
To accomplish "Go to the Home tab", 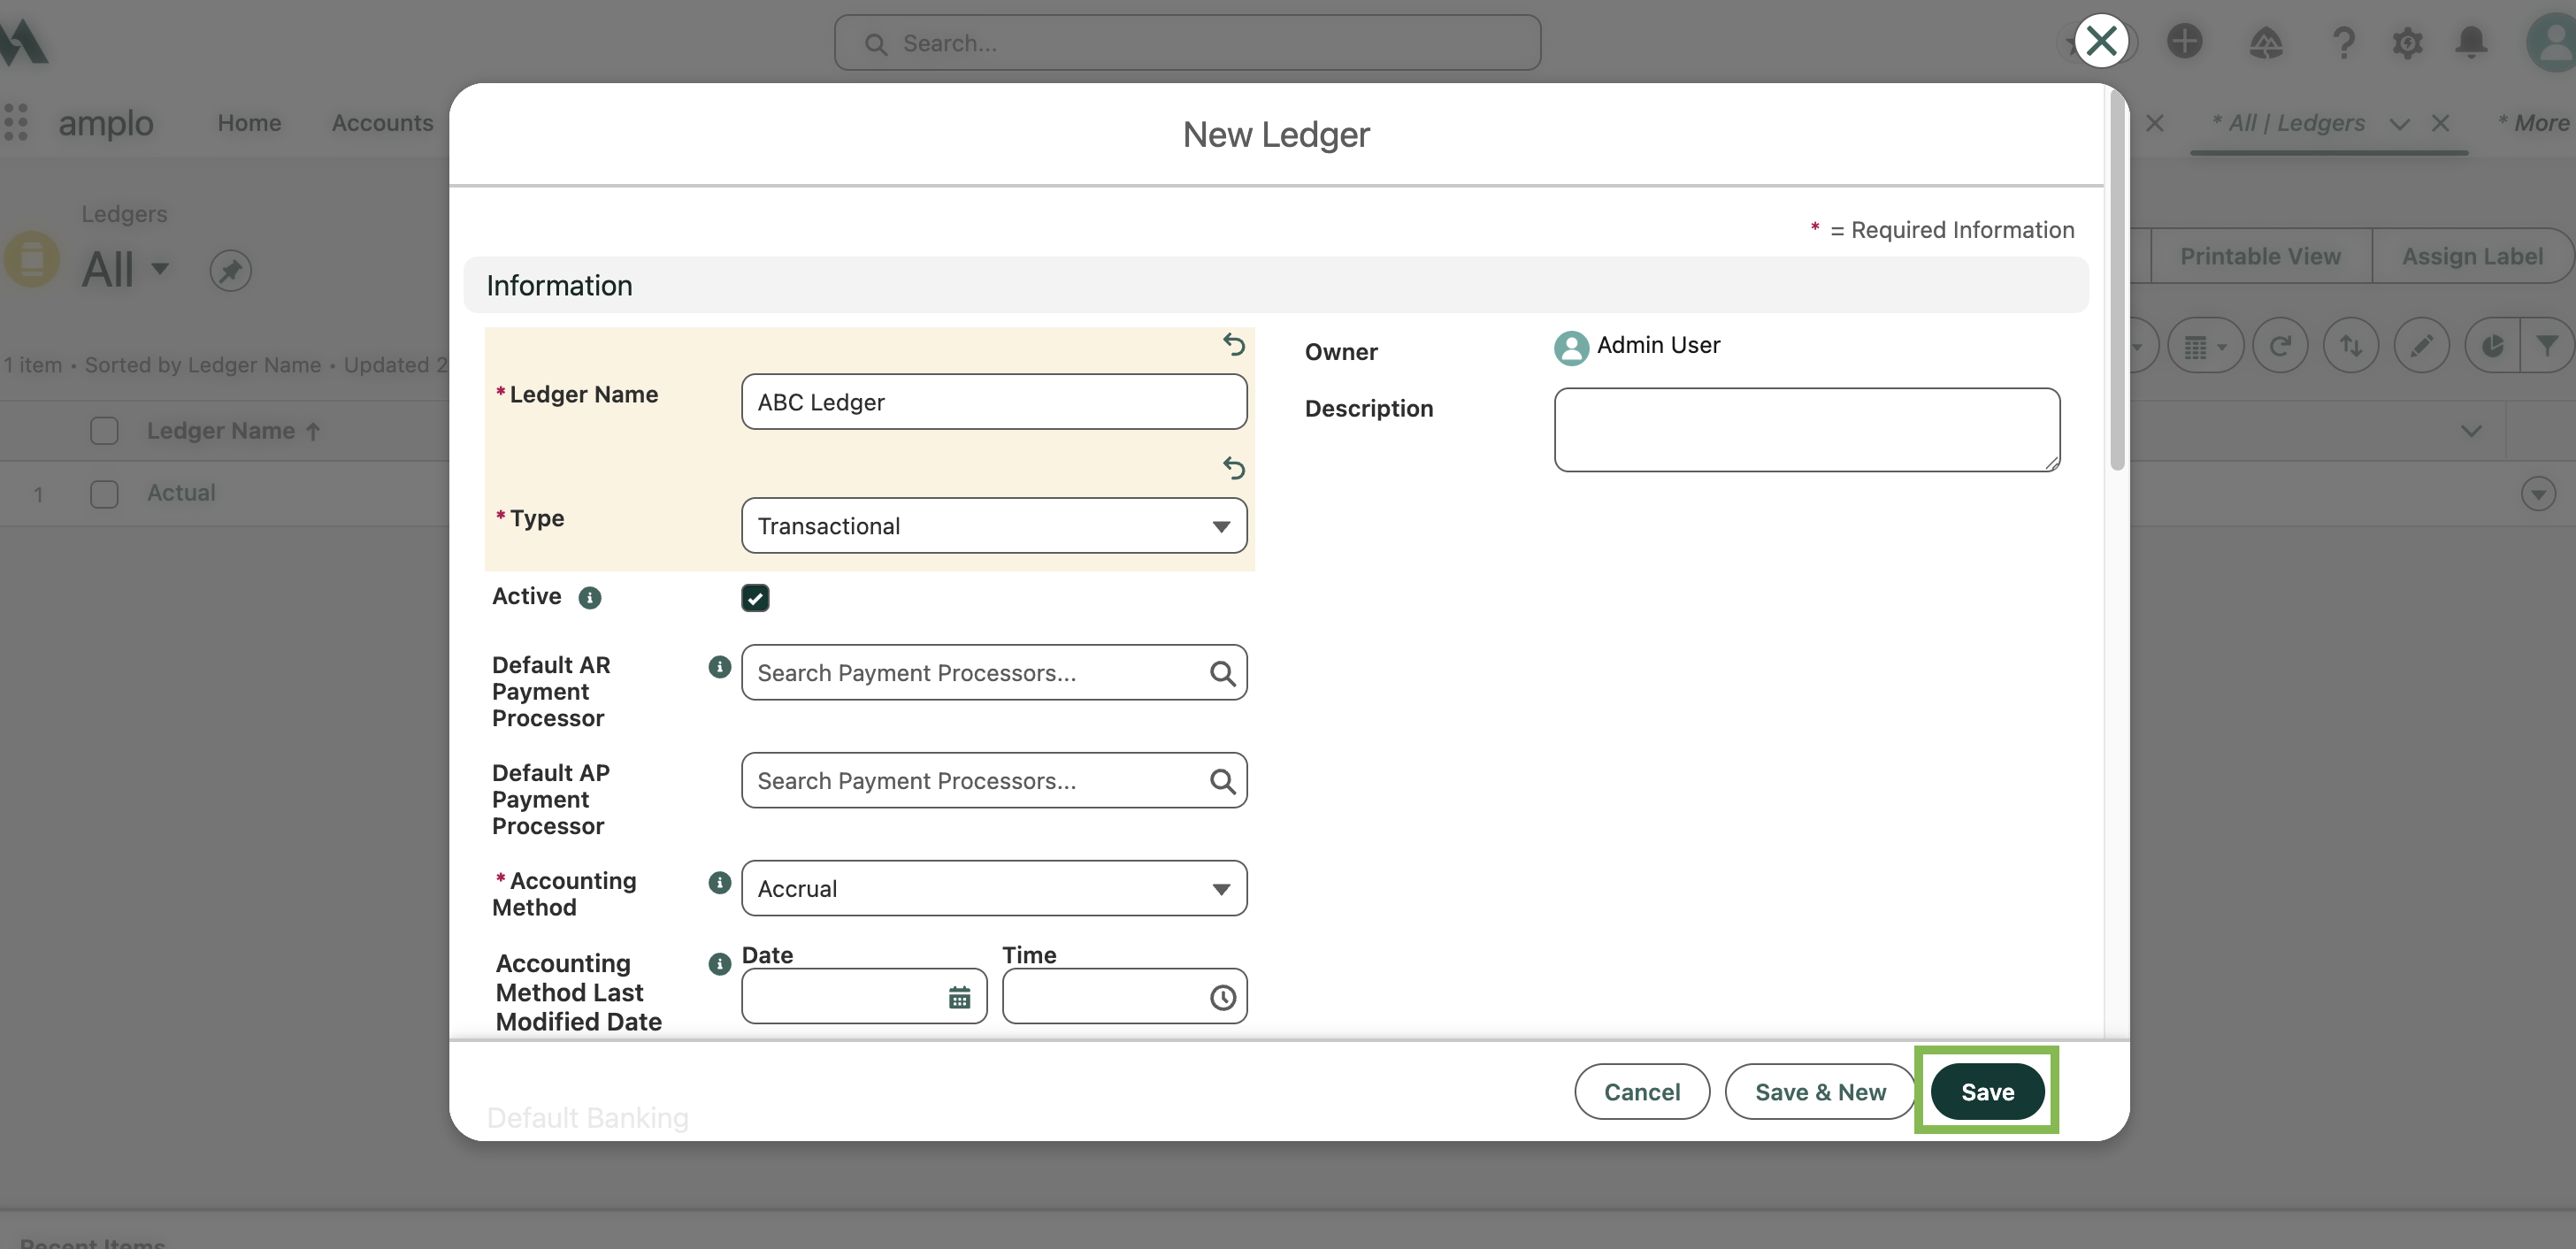I will click(x=249, y=122).
